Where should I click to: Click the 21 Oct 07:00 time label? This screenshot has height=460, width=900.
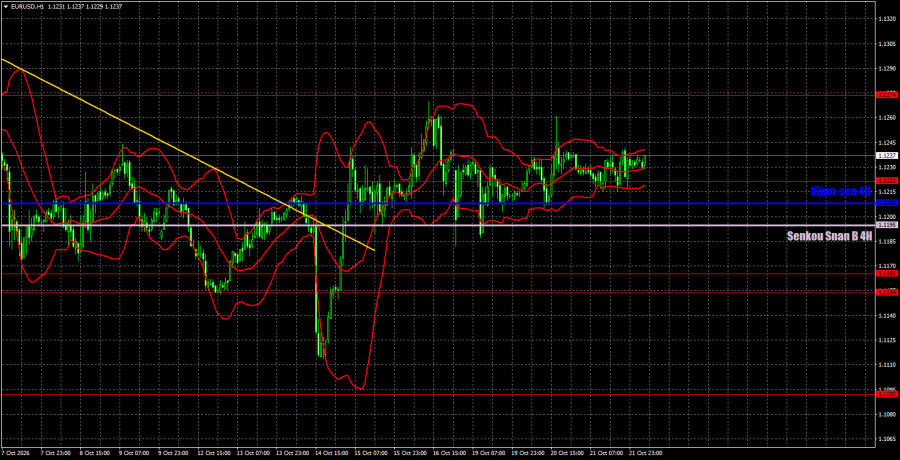click(x=607, y=453)
